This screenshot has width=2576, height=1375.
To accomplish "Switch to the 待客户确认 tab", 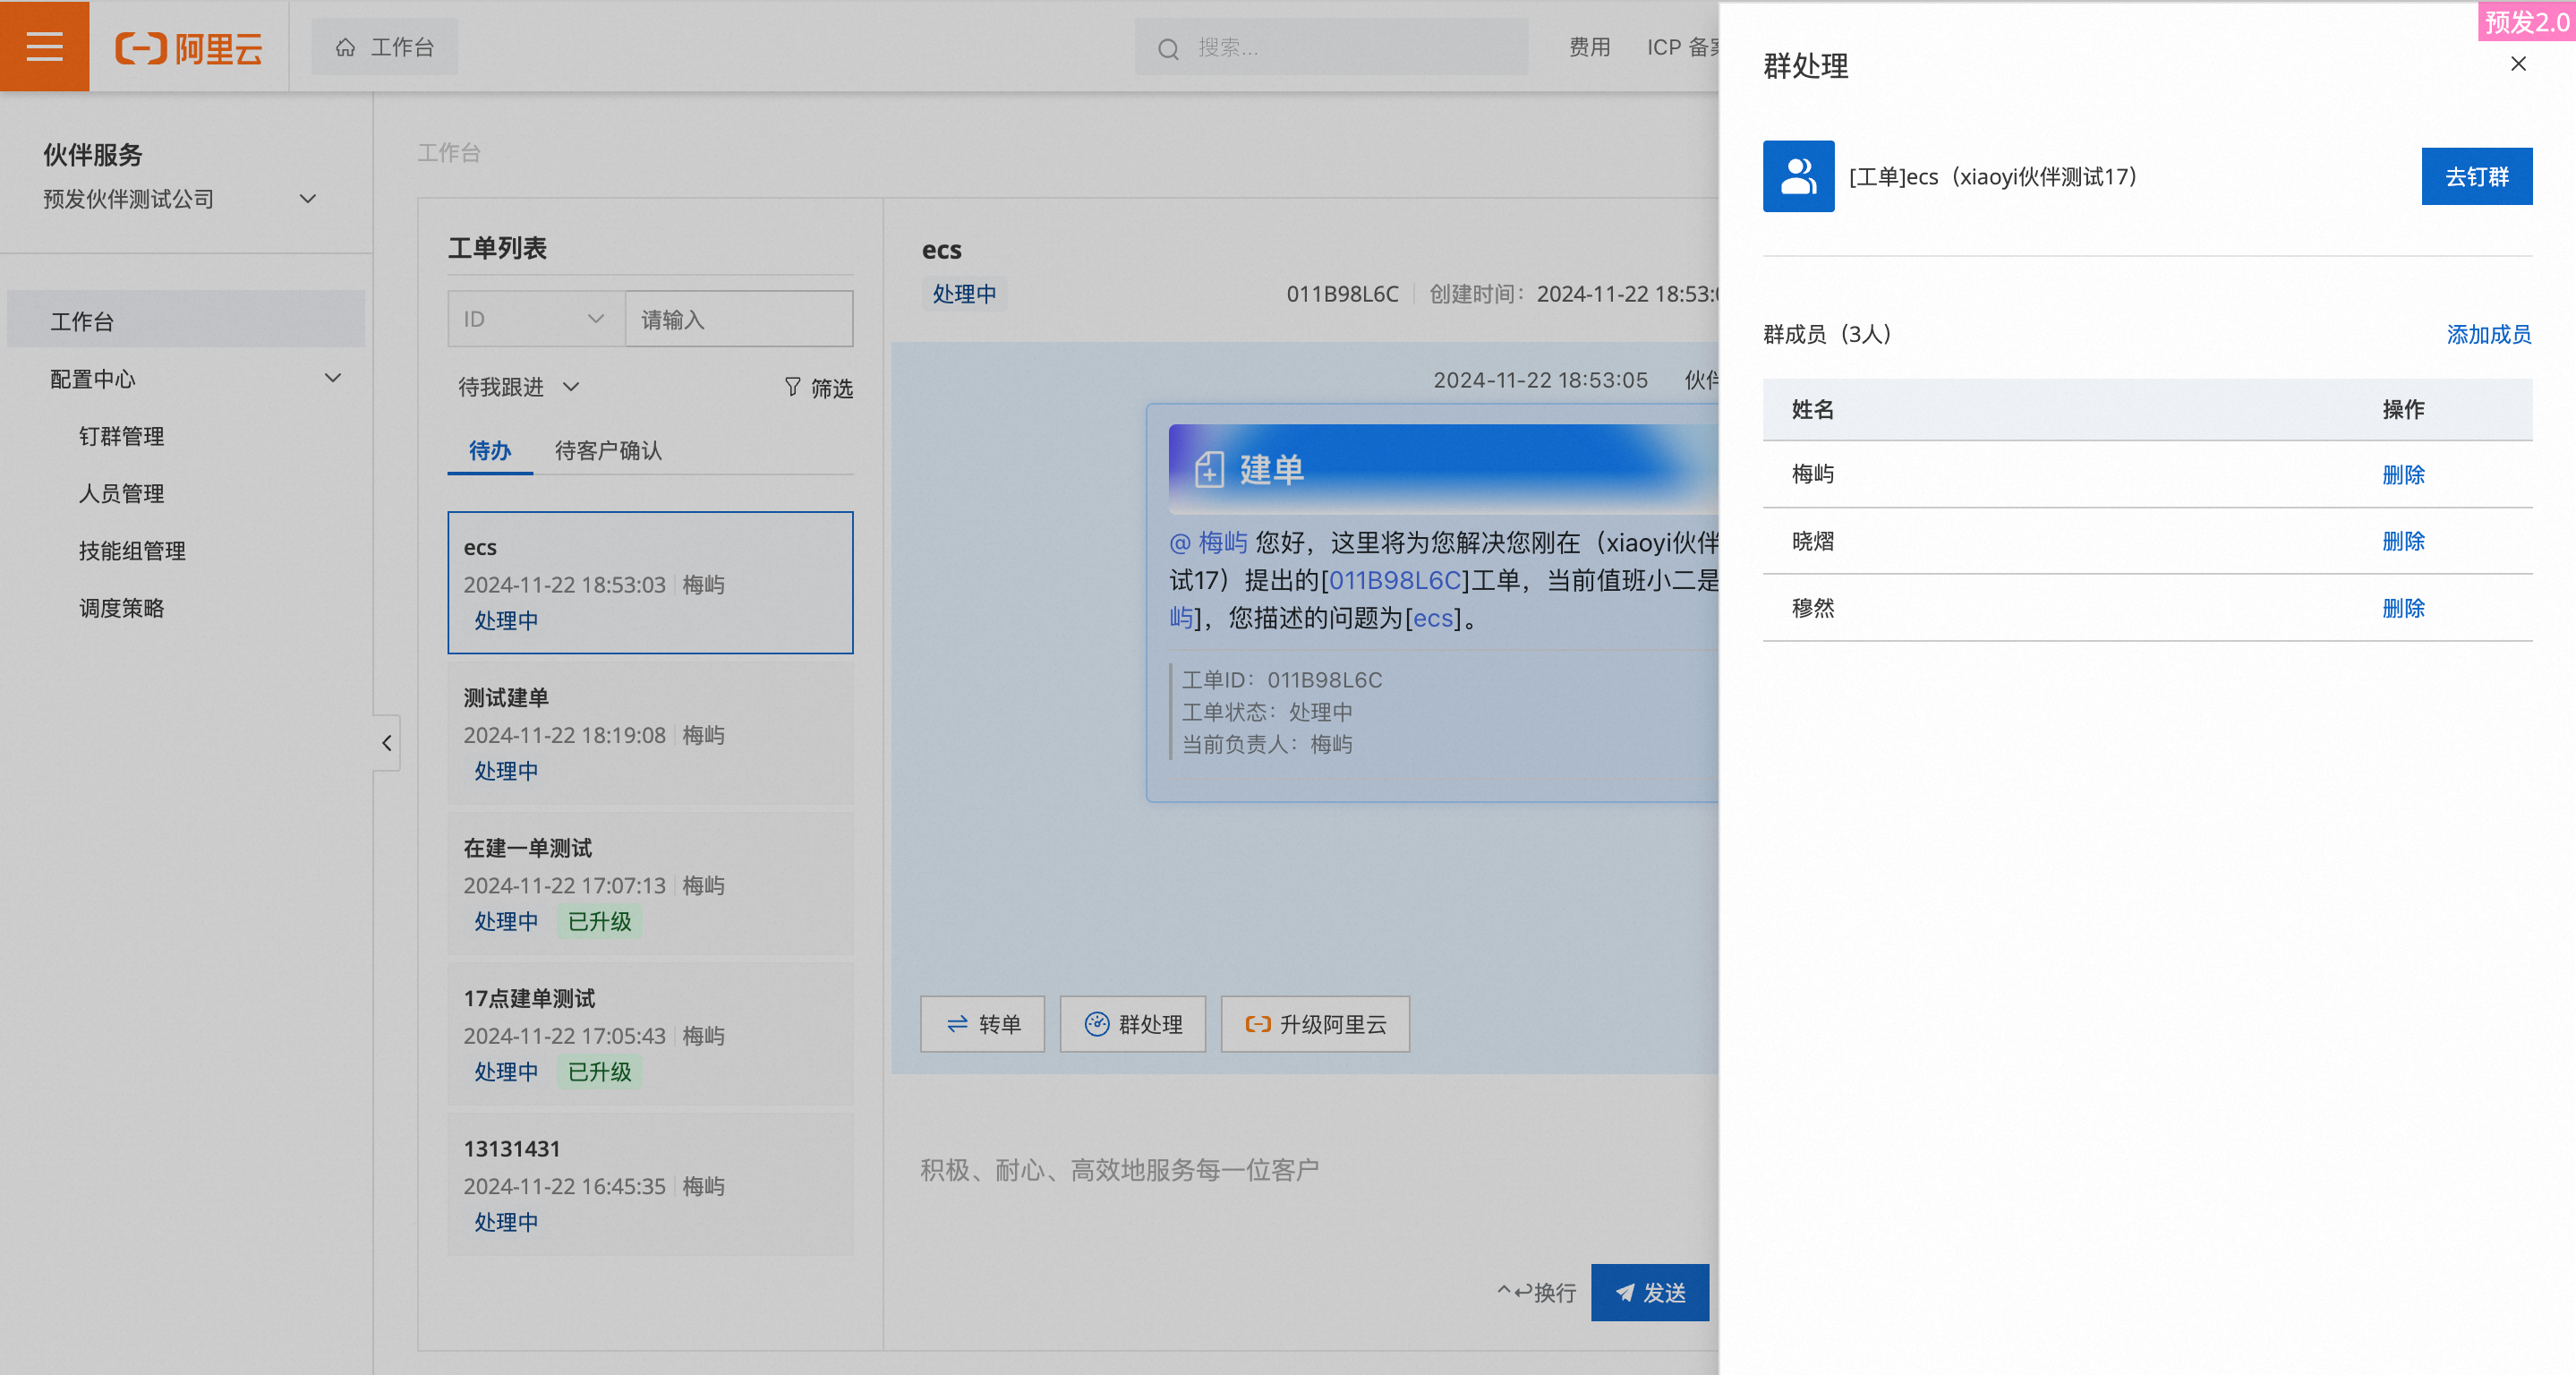I will click(608, 451).
